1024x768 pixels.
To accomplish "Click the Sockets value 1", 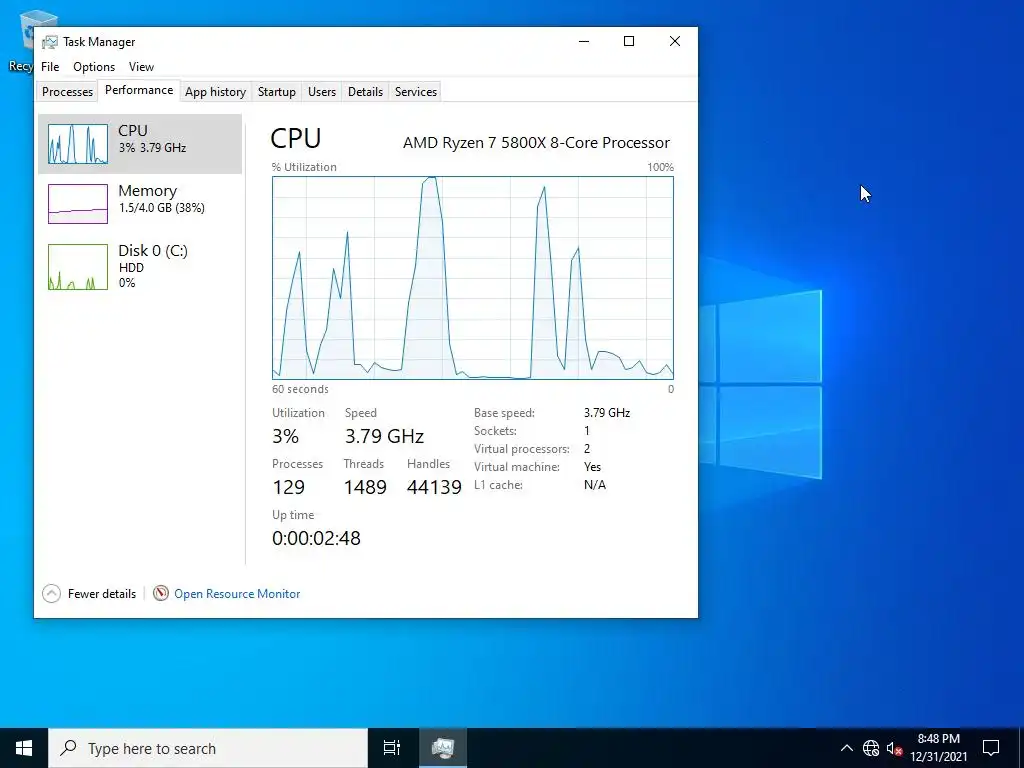I will (587, 431).
